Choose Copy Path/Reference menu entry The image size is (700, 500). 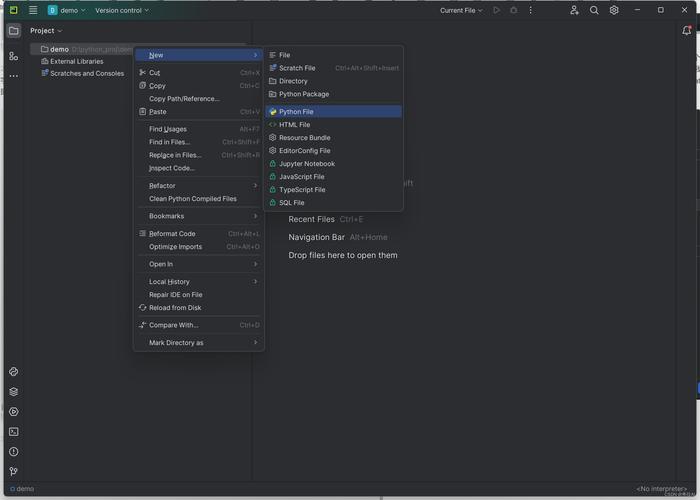point(199,99)
